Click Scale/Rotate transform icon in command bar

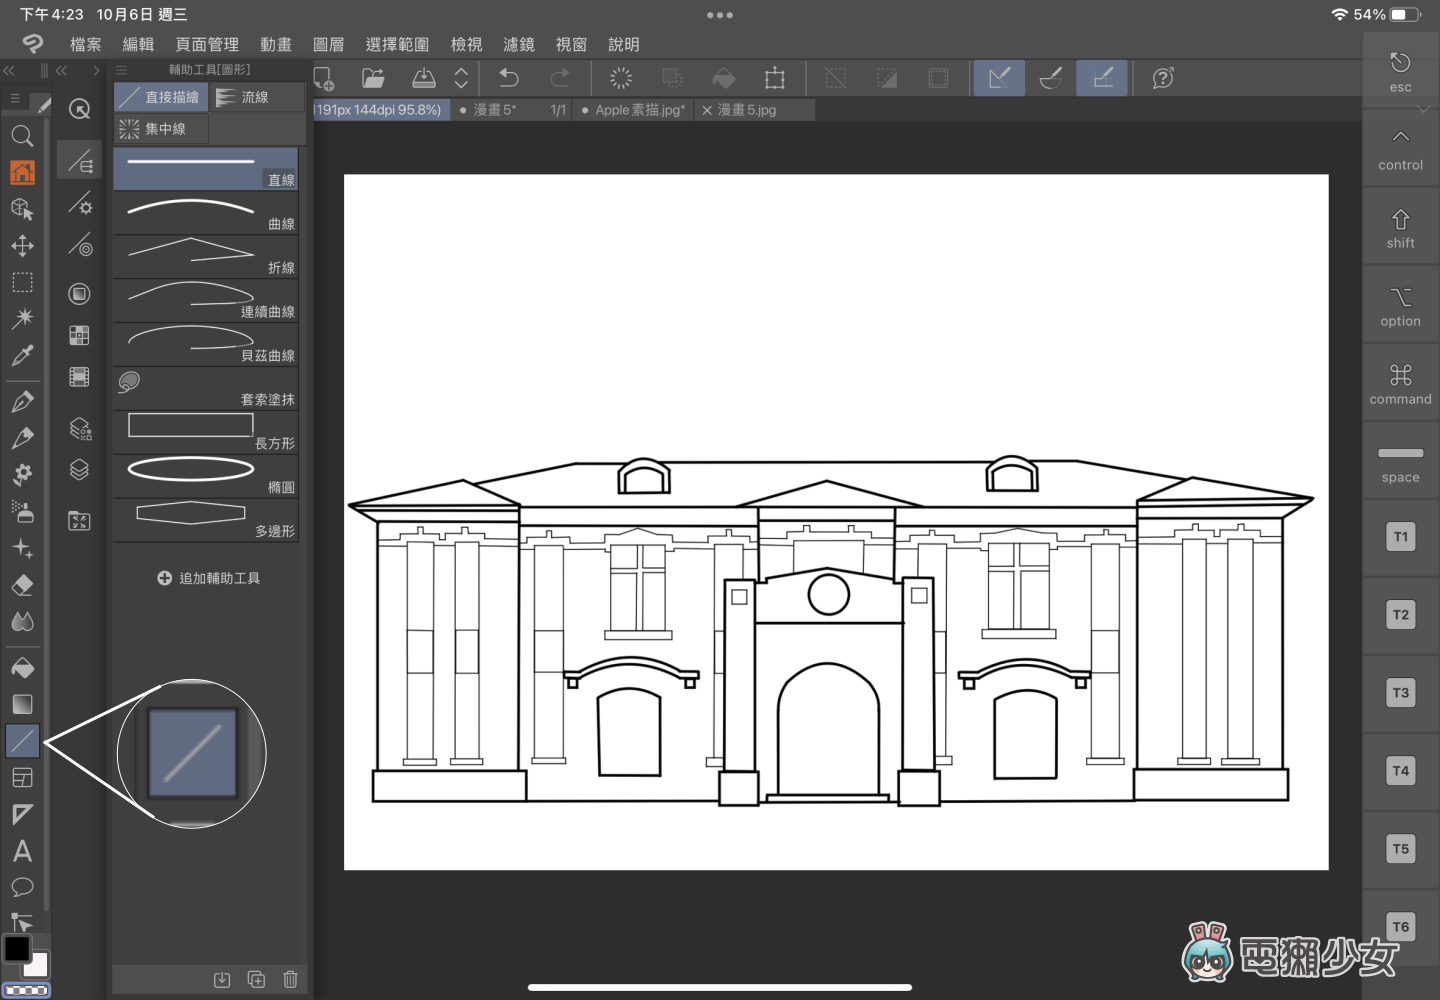[x=775, y=78]
